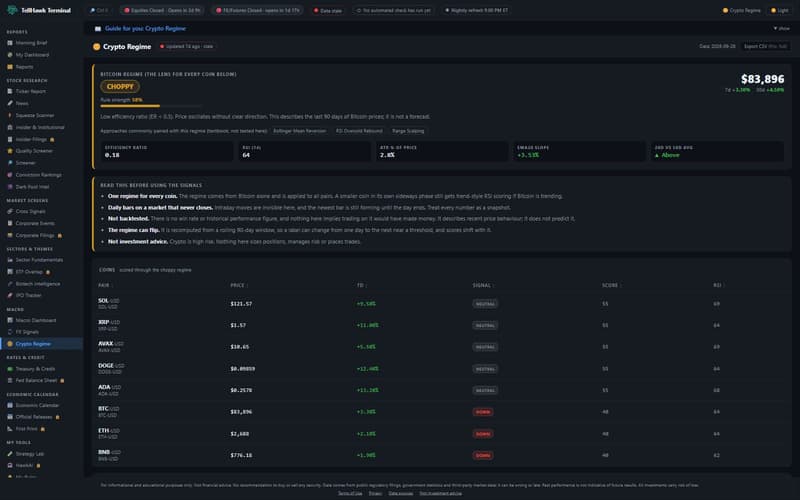Open ETF Overlap page

[x=29, y=272]
